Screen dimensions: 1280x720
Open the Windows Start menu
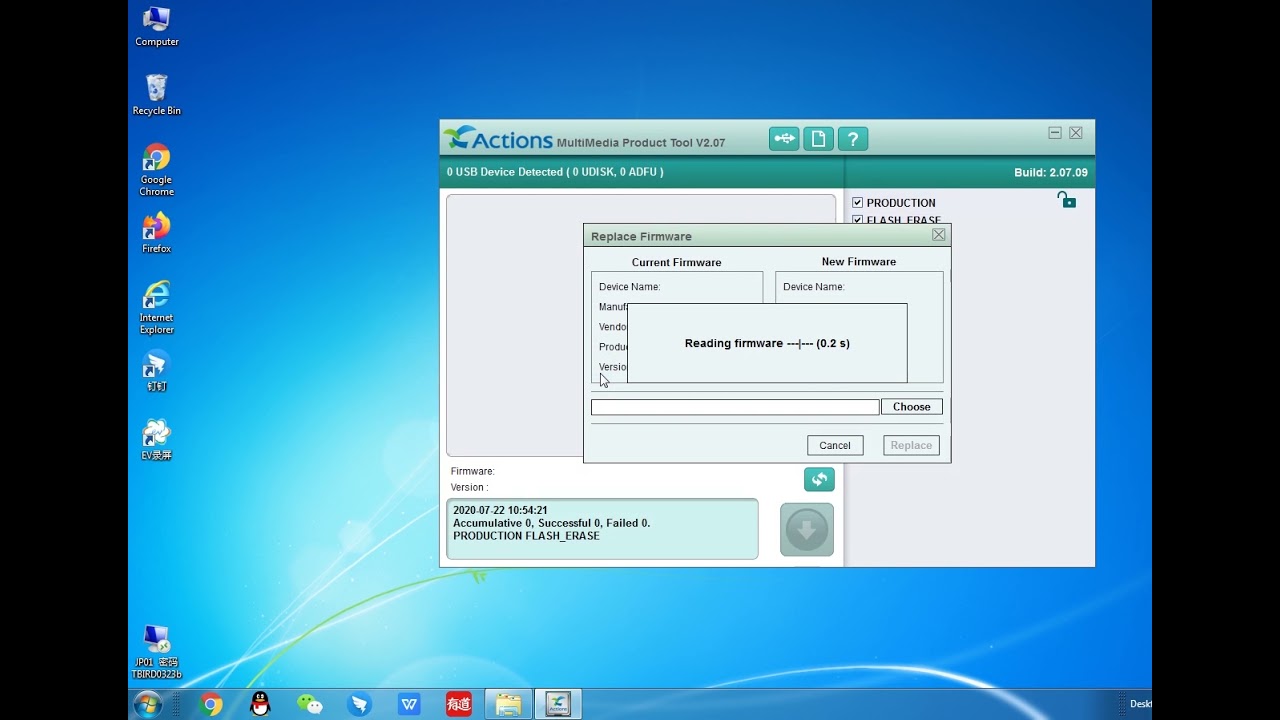pyautogui.click(x=147, y=704)
